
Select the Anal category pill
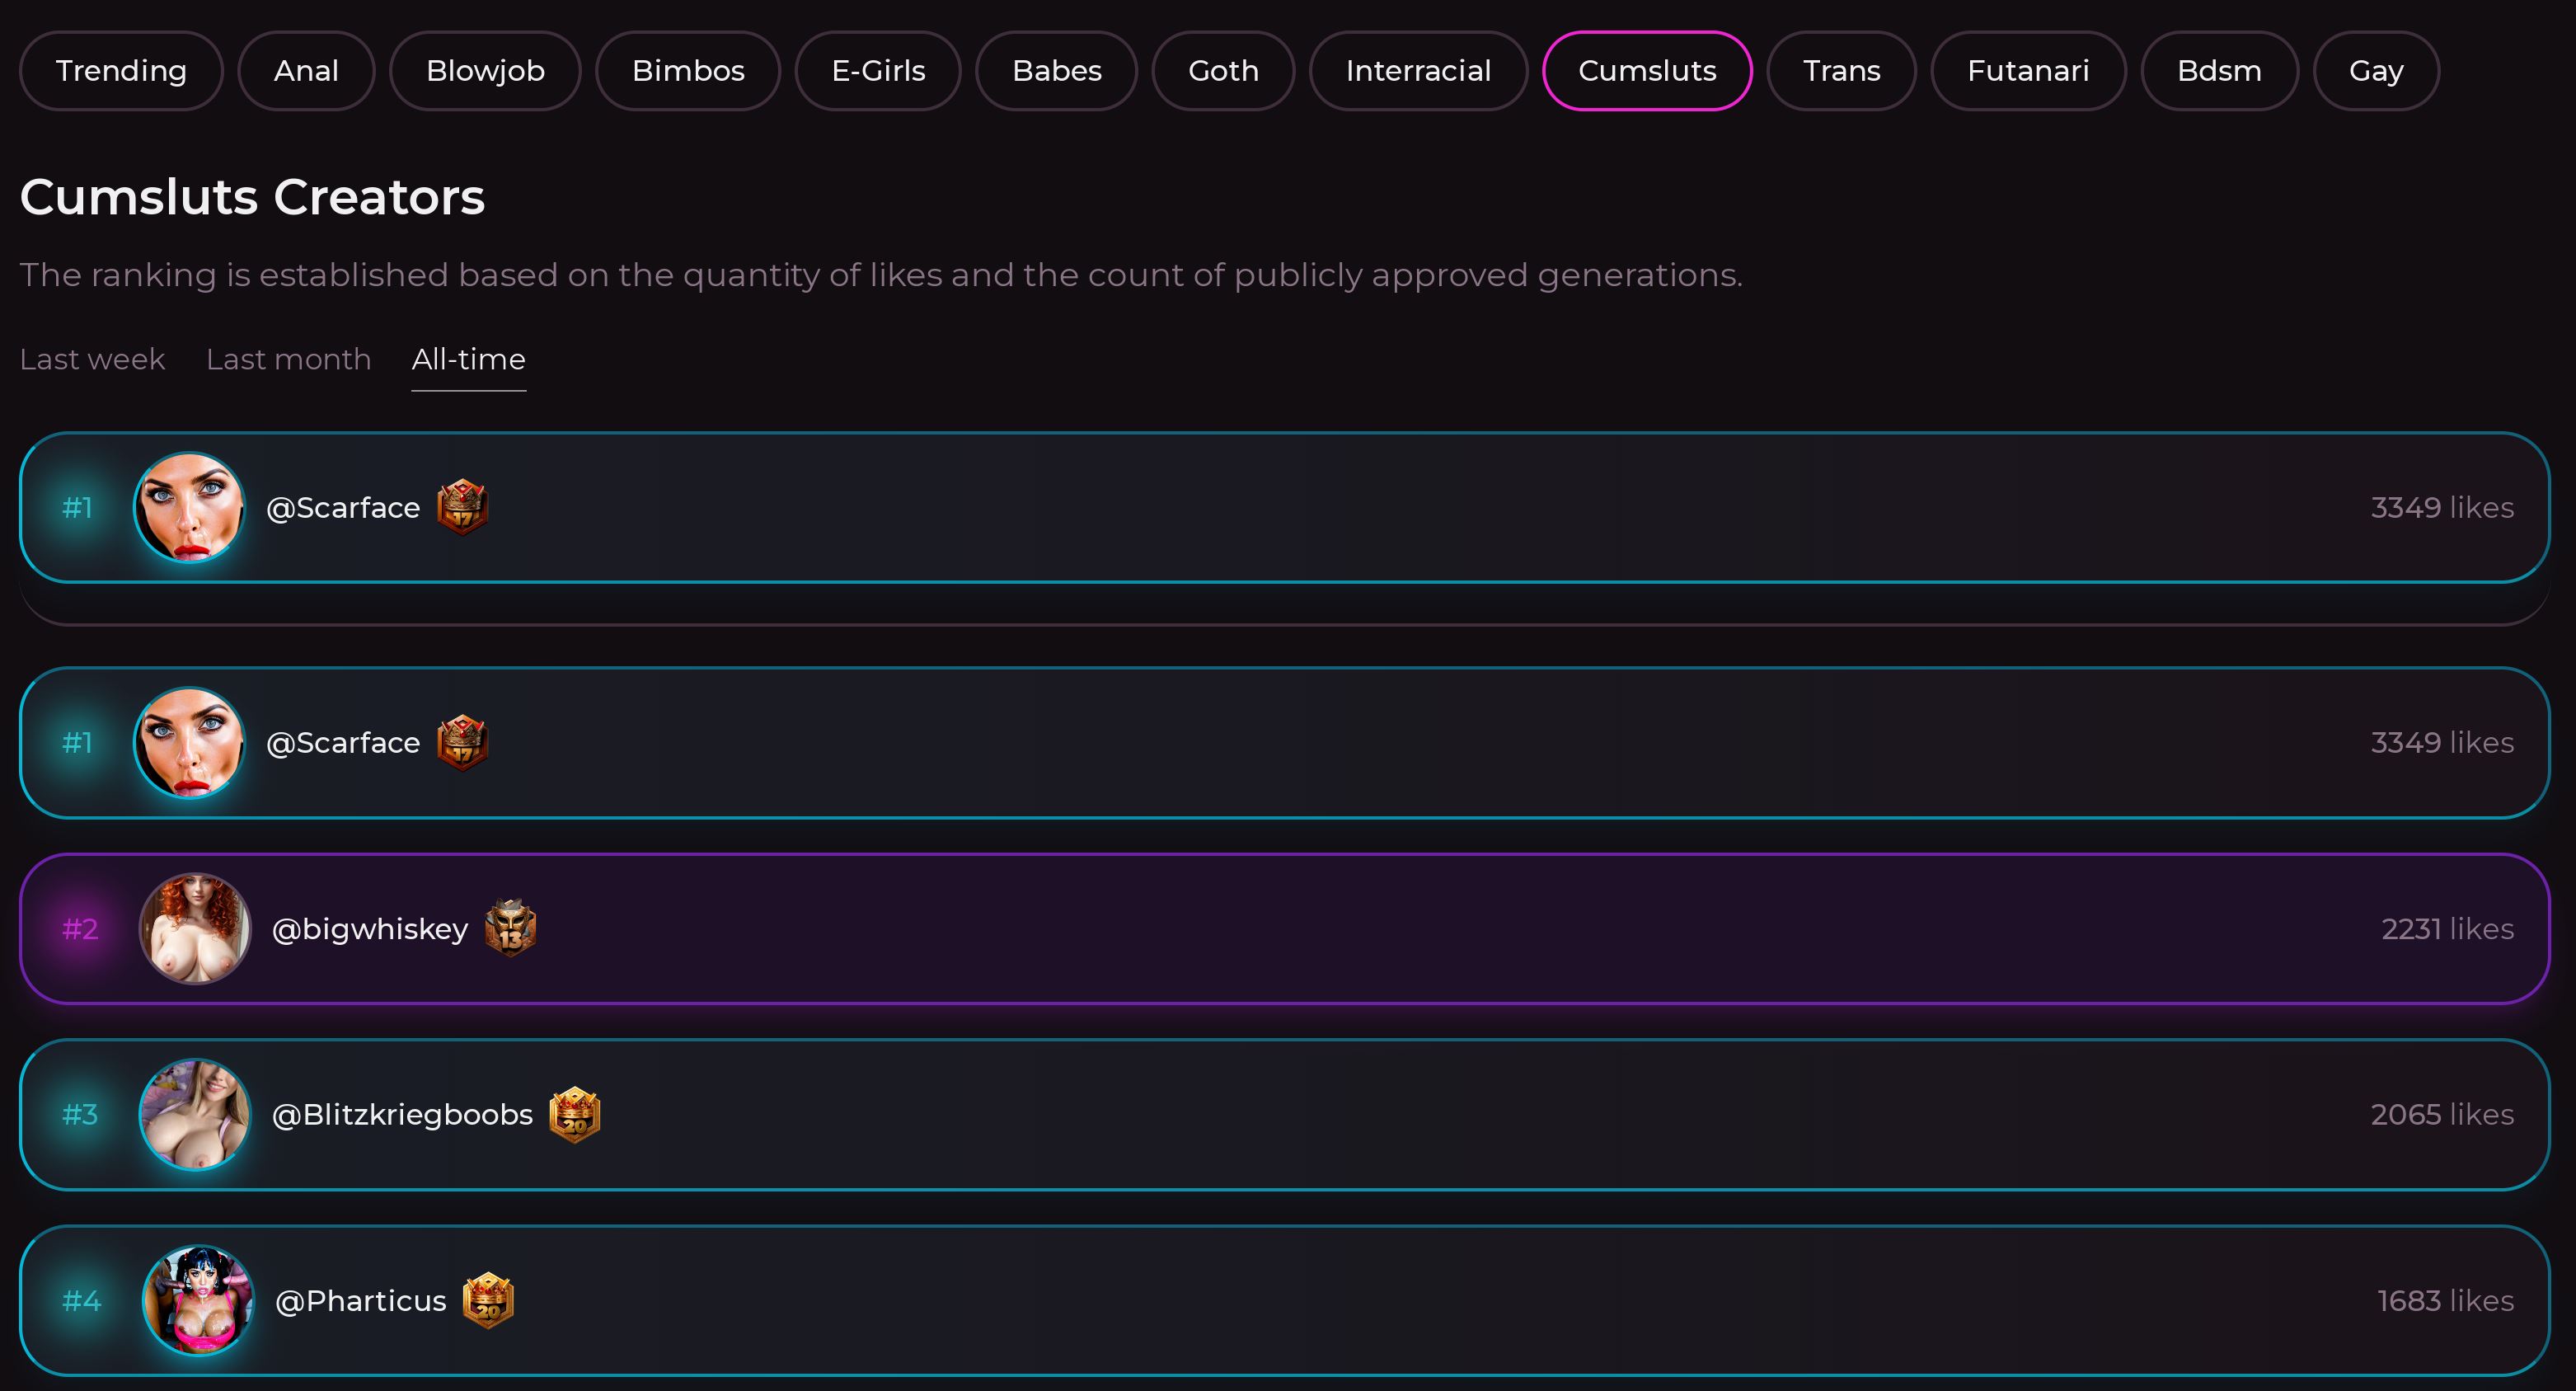click(x=306, y=71)
